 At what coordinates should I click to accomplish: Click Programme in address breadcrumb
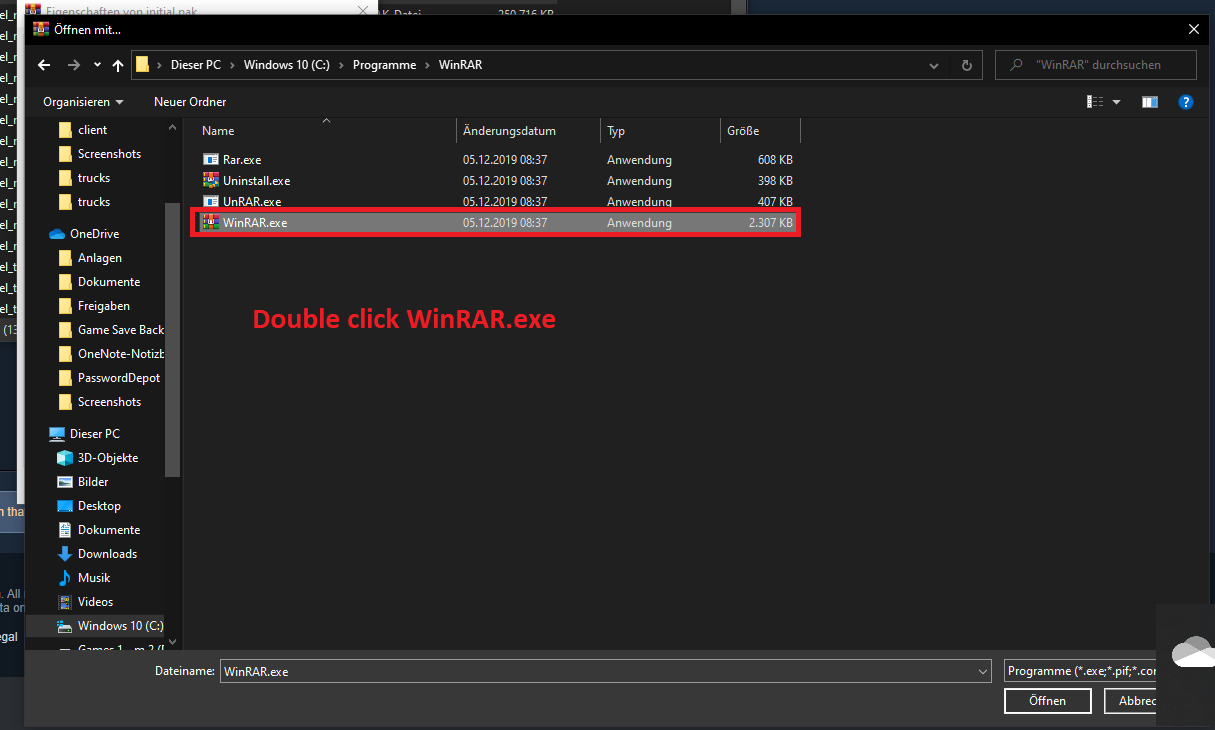pos(384,65)
